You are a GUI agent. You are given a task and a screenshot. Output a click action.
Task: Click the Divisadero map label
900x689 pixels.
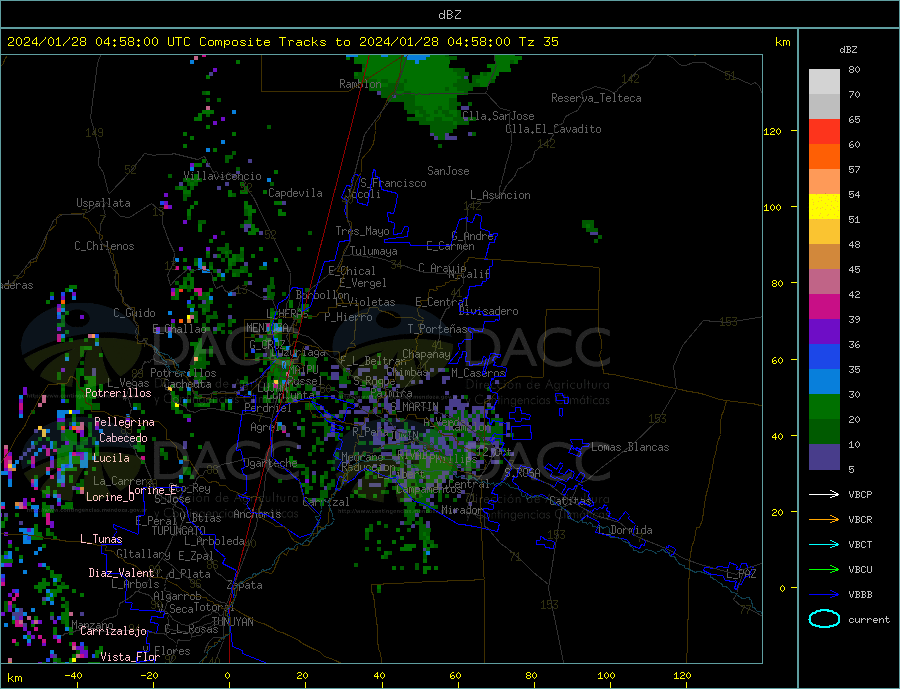click(488, 311)
